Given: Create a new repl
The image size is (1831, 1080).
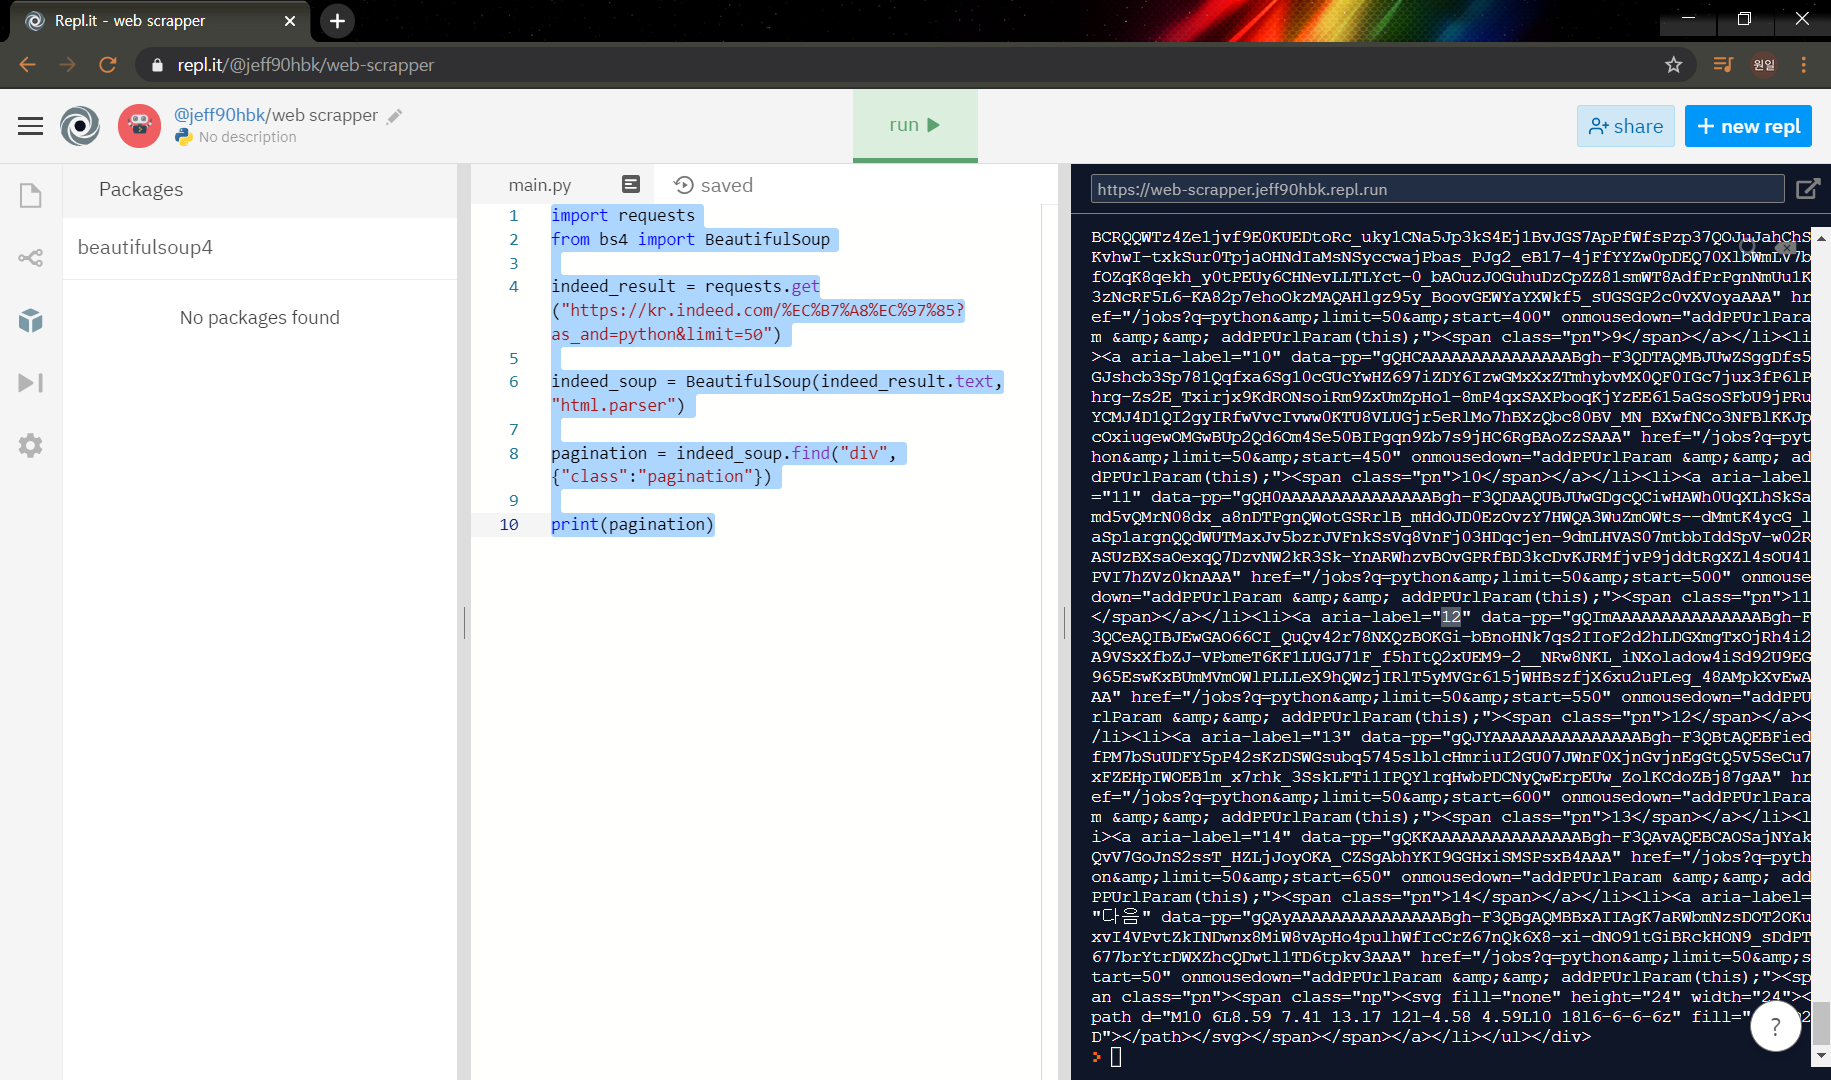Looking at the screenshot, I should [x=1747, y=126].
